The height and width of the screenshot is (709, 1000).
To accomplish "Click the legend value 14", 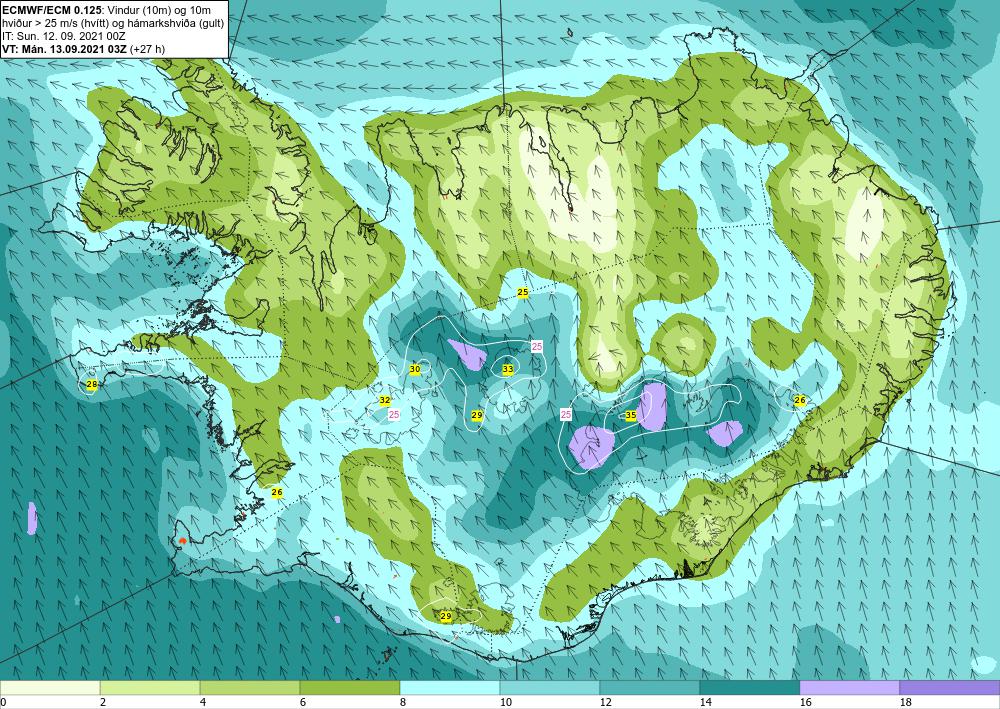I will pos(705,702).
